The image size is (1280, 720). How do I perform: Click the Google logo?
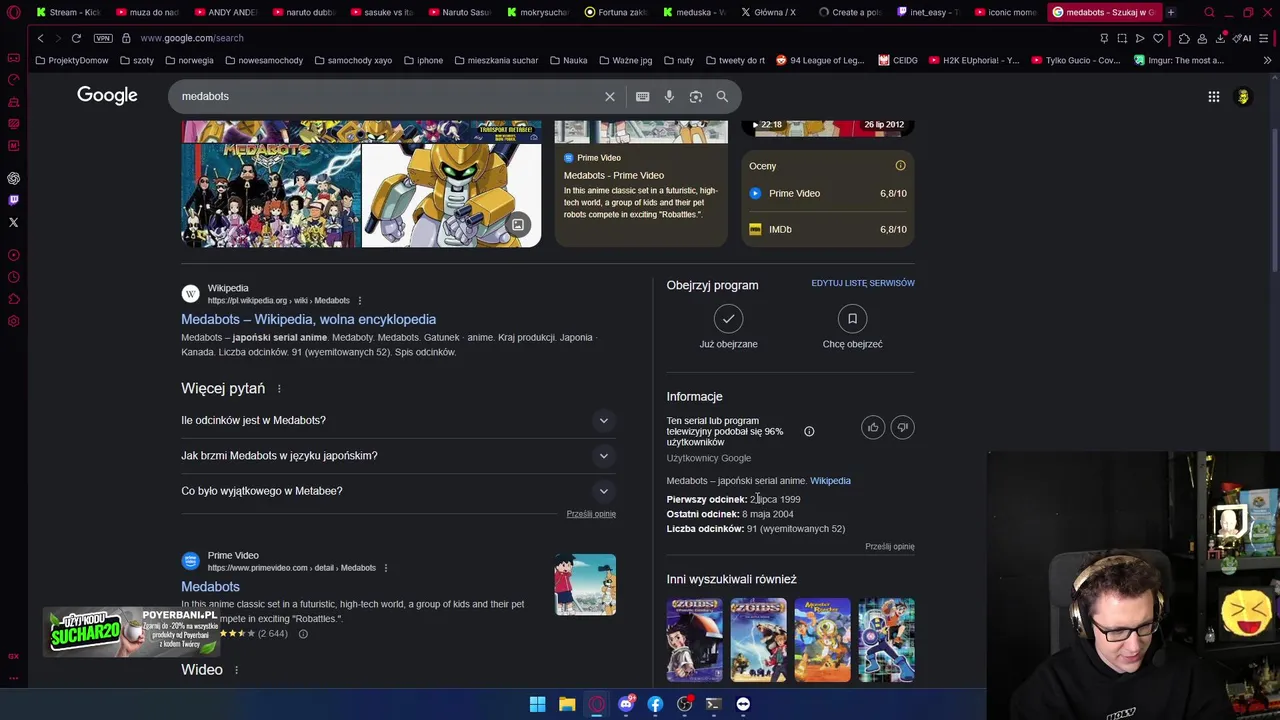point(107,95)
